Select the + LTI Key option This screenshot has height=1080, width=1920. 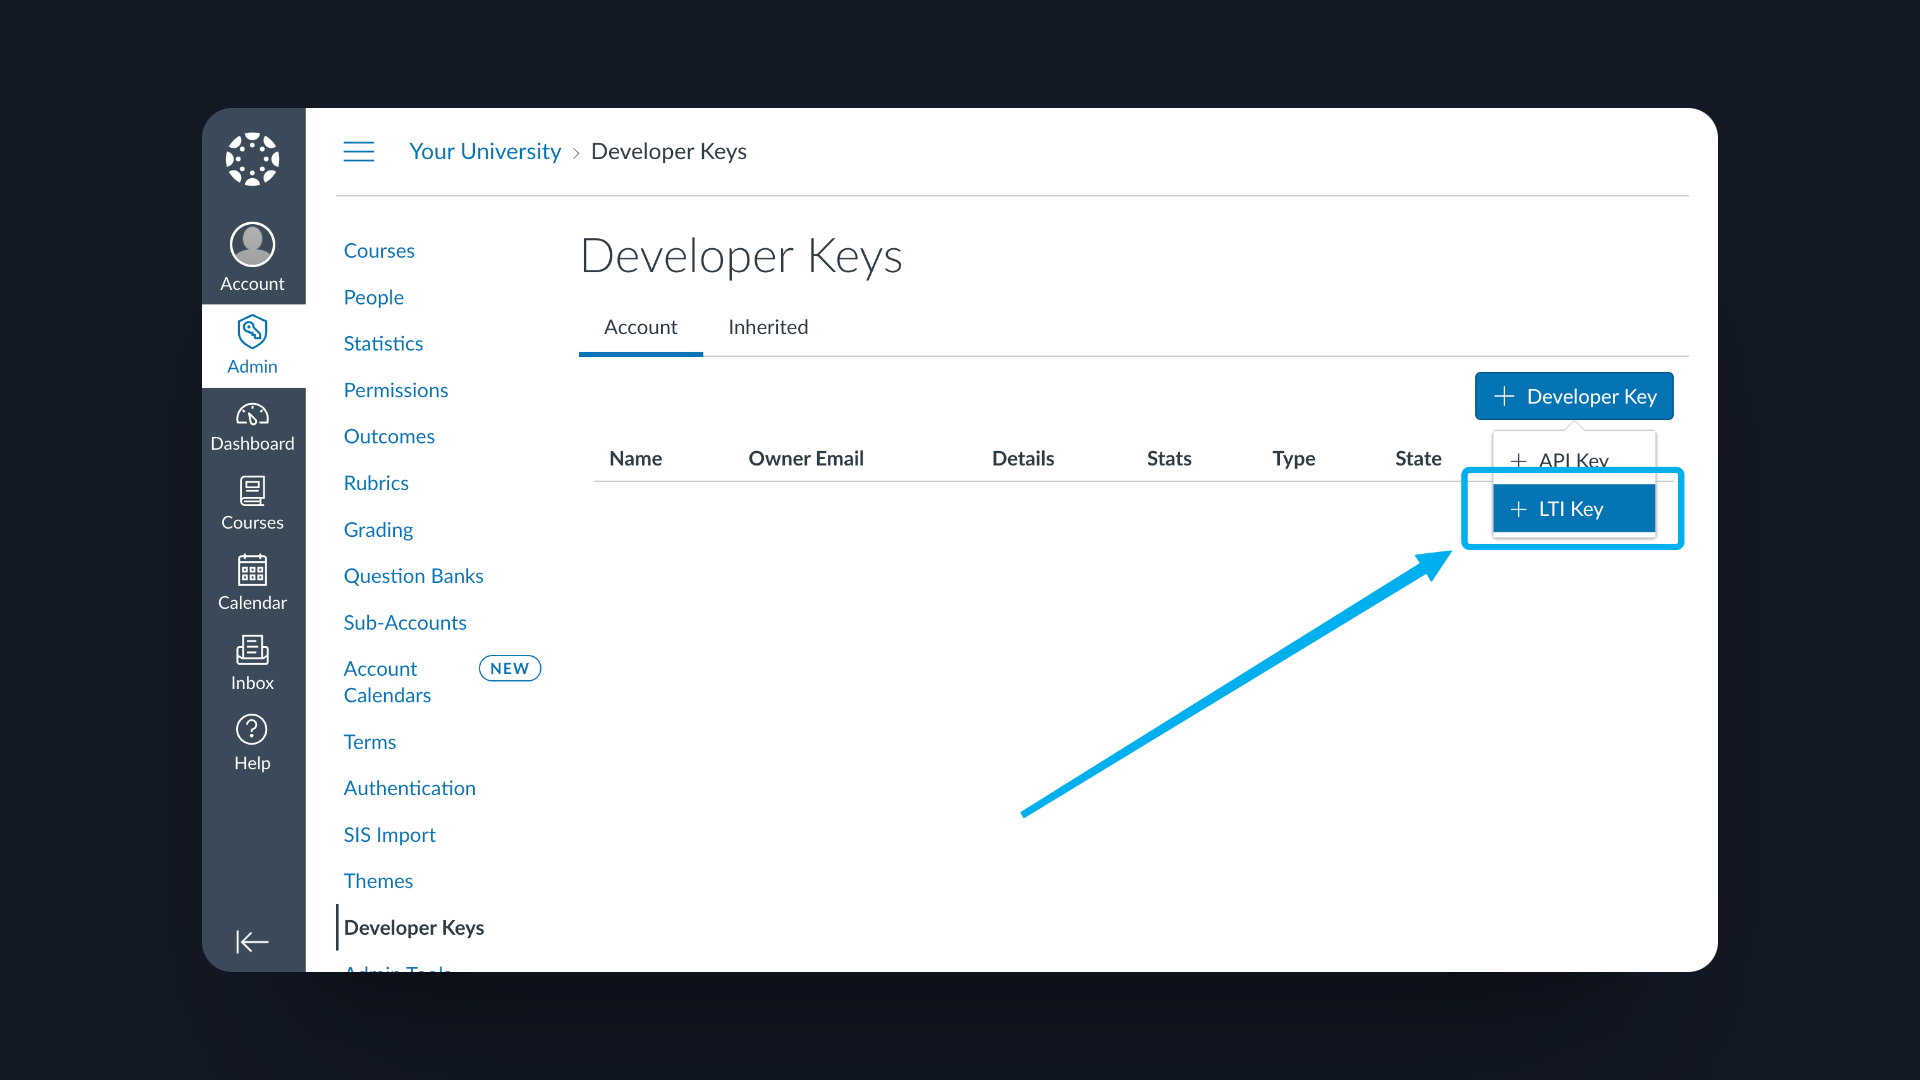click(x=1572, y=508)
